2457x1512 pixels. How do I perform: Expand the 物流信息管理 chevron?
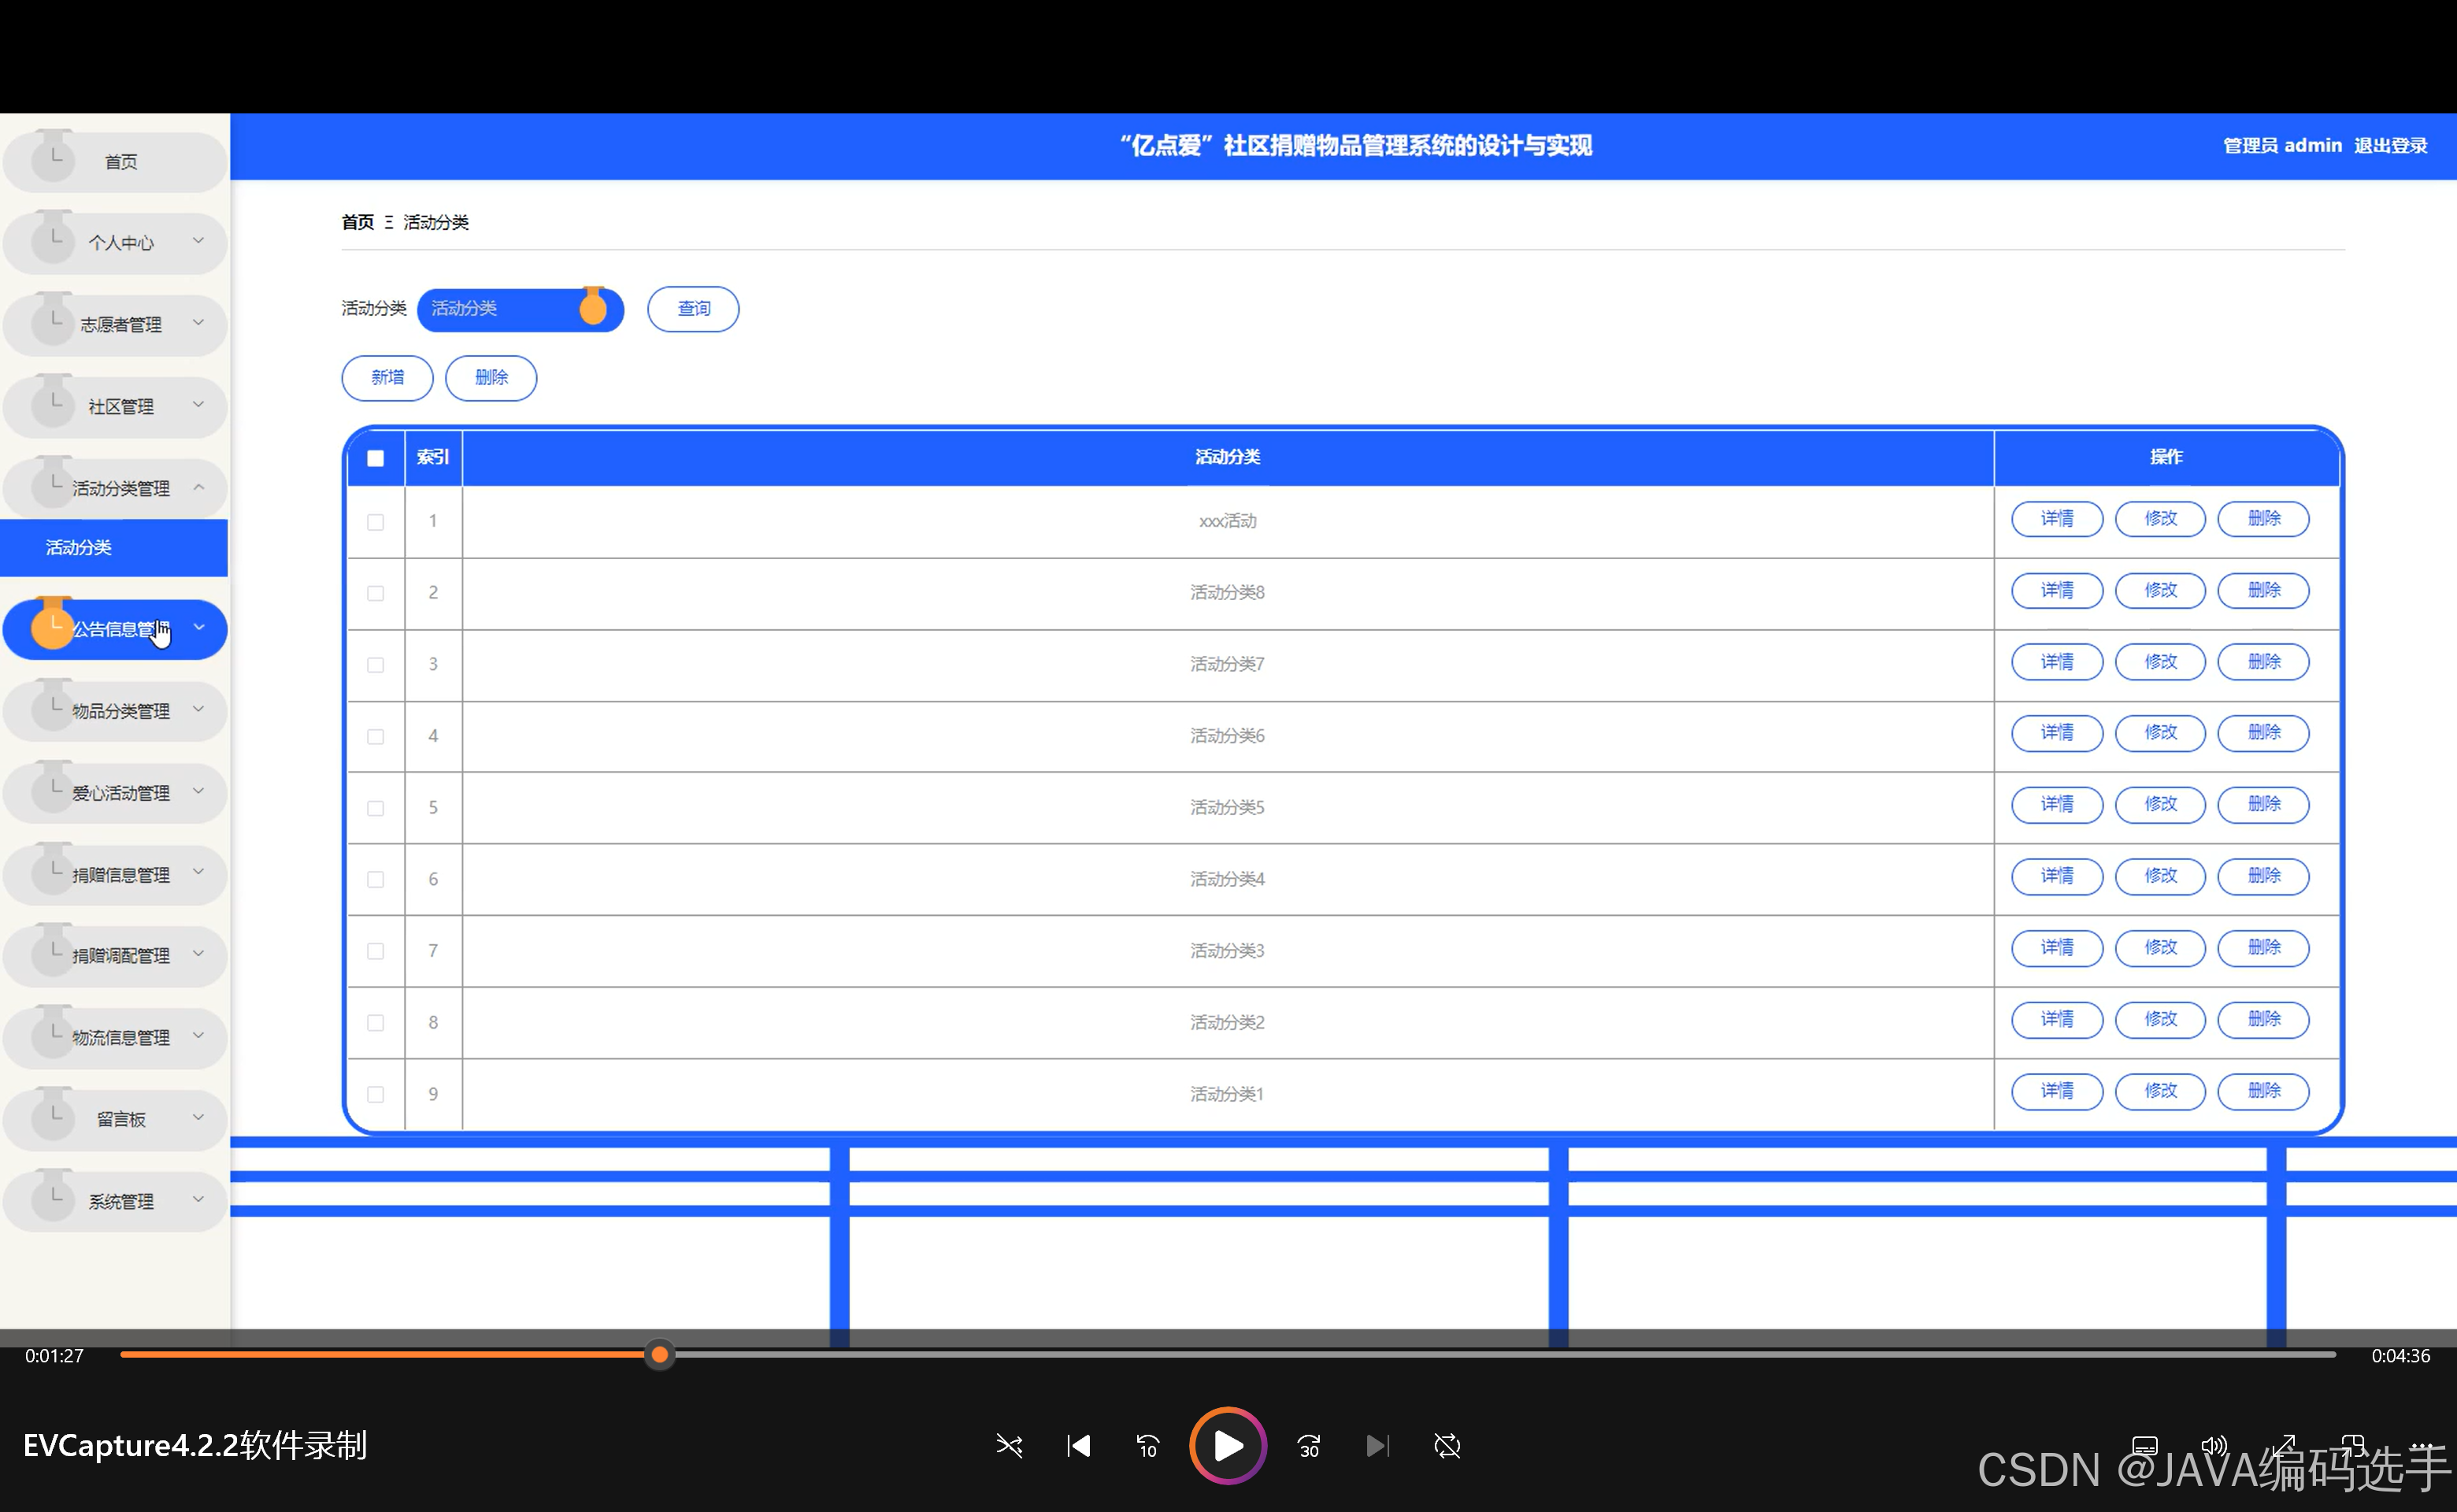click(x=199, y=1035)
